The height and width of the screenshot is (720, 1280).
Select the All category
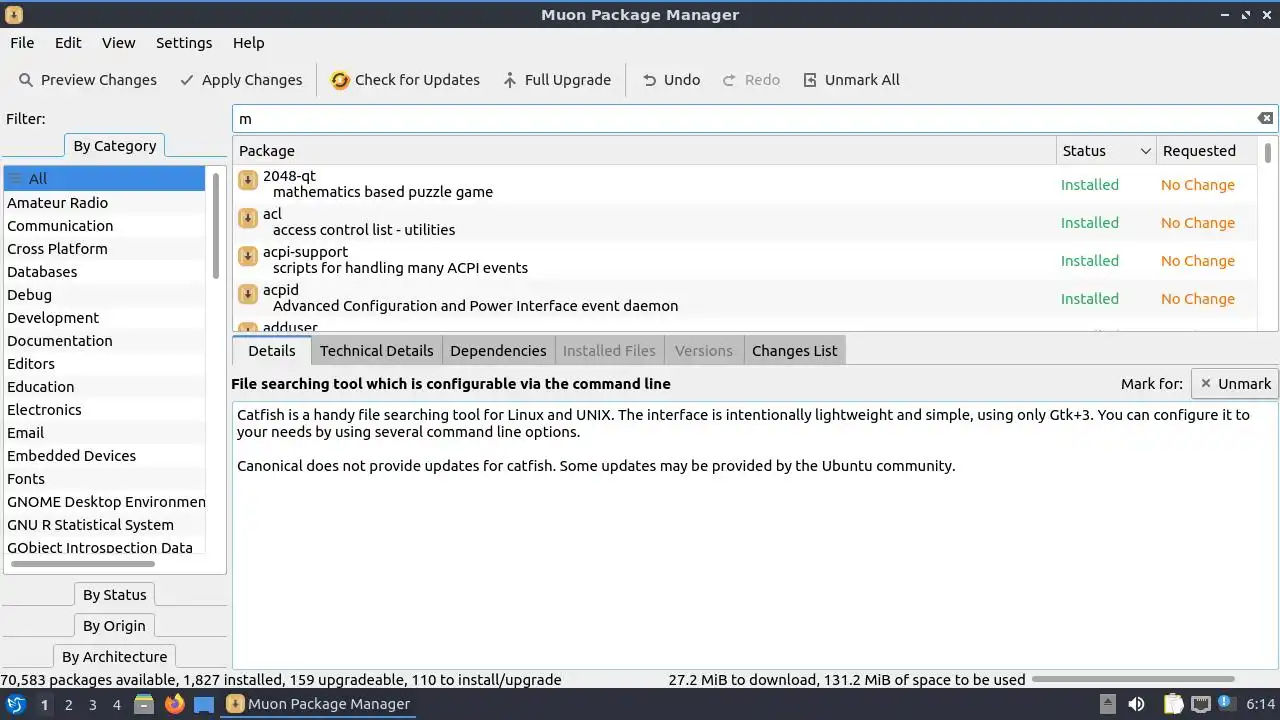[x=104, y=179]
